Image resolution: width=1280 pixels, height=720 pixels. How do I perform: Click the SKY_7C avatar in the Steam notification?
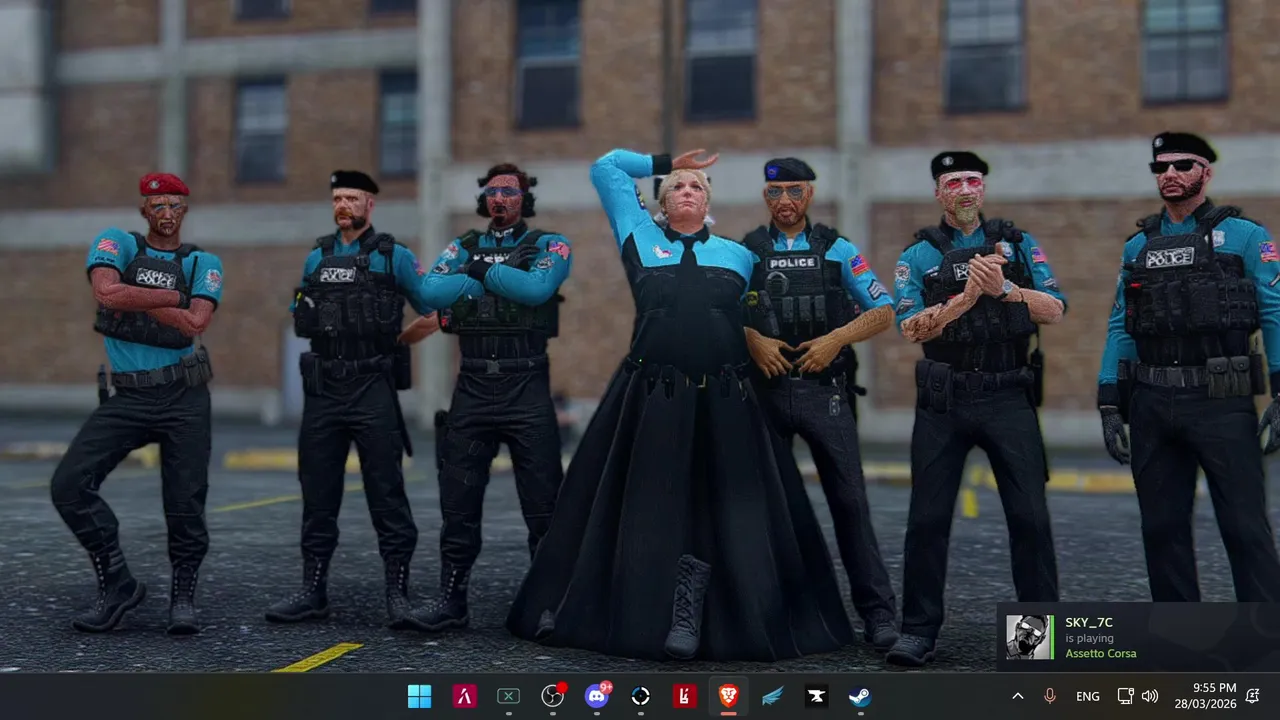[1030, 637]
